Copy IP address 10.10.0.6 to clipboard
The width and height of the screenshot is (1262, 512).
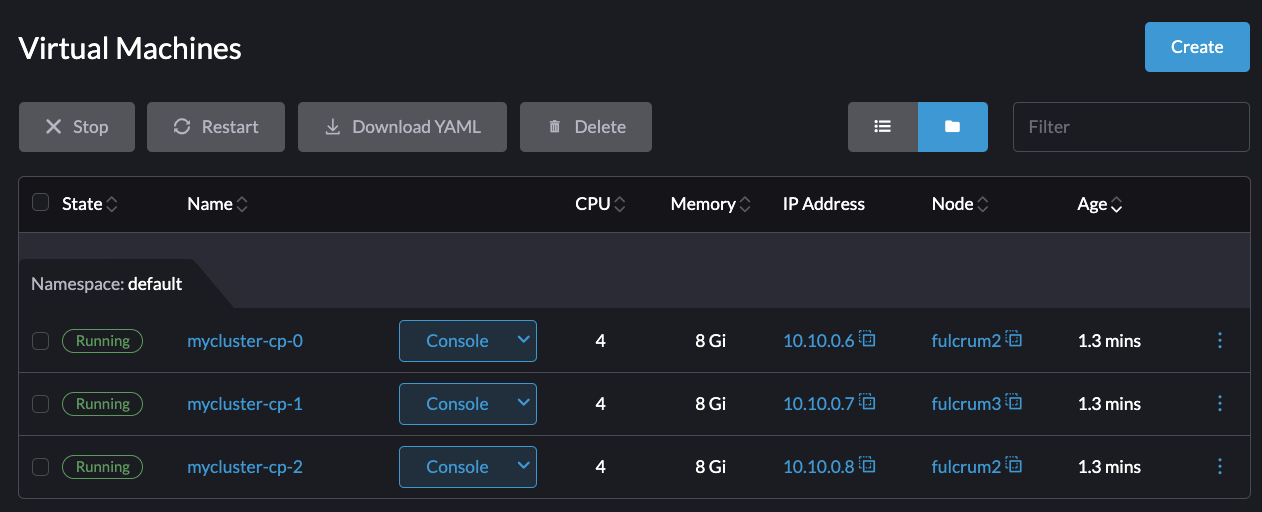point(868,339)
